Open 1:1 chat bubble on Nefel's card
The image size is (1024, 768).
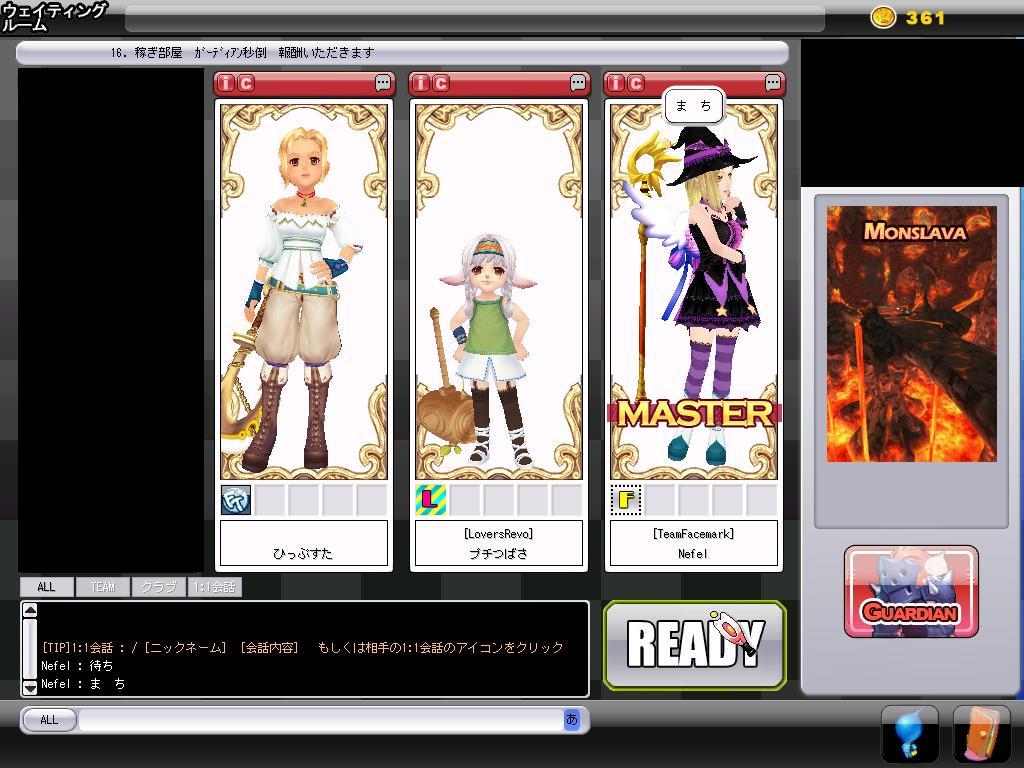click(x=773, y=83)
